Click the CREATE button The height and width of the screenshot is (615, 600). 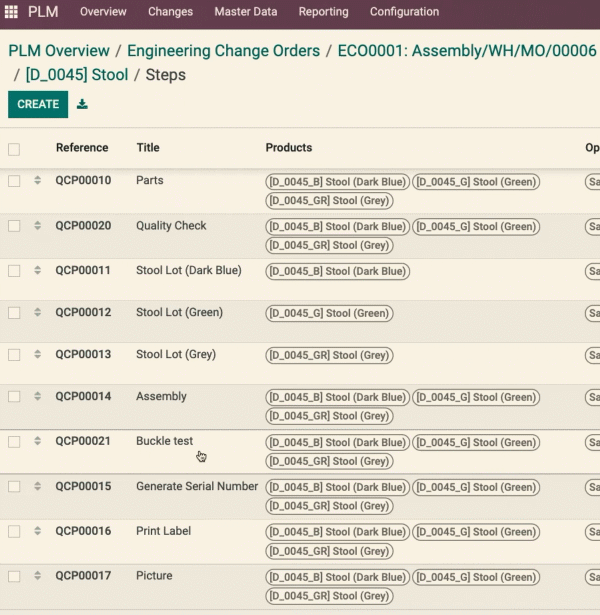[x=38, y=104]
